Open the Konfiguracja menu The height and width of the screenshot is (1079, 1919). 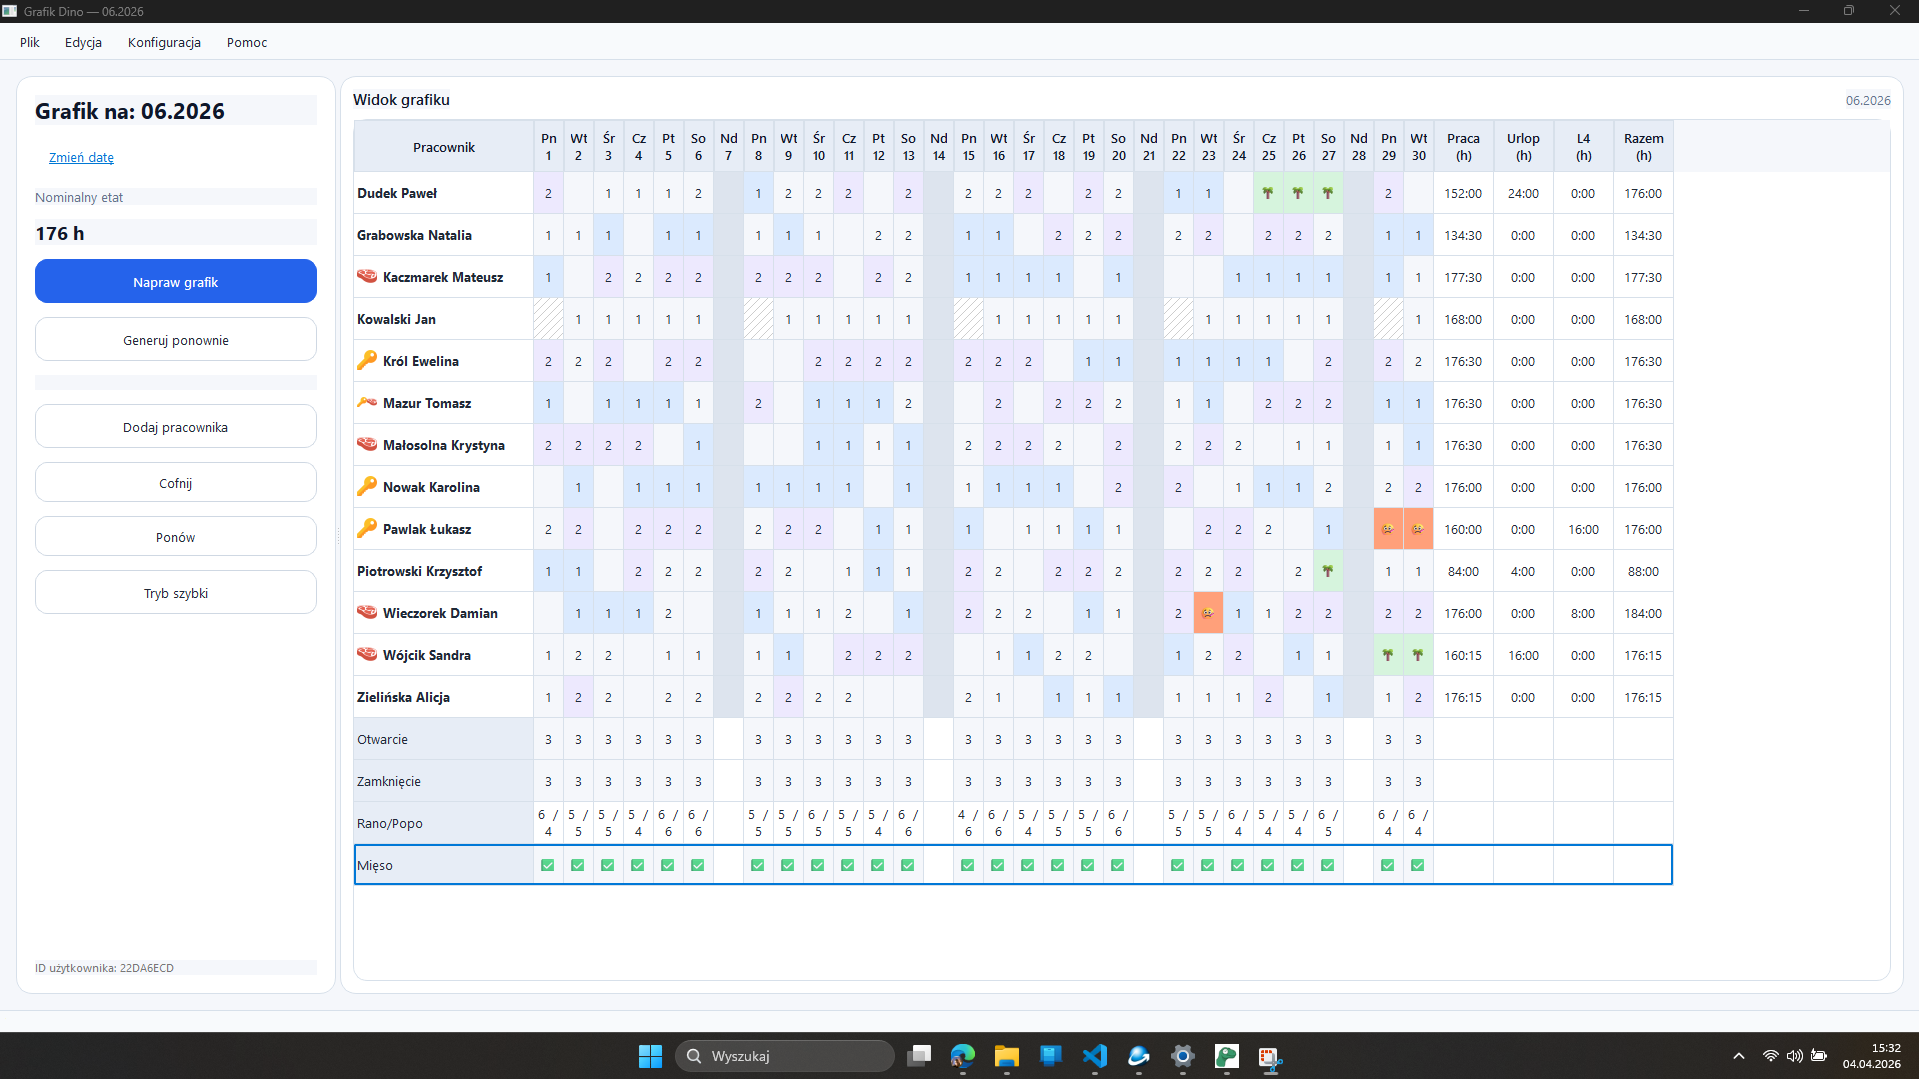pyautogui.click(x=164, y=42)
